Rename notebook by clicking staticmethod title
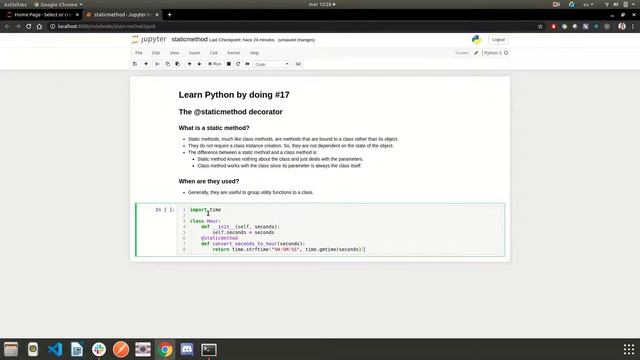This screenshot has width=640, height=360. click(x=189, y=39)
